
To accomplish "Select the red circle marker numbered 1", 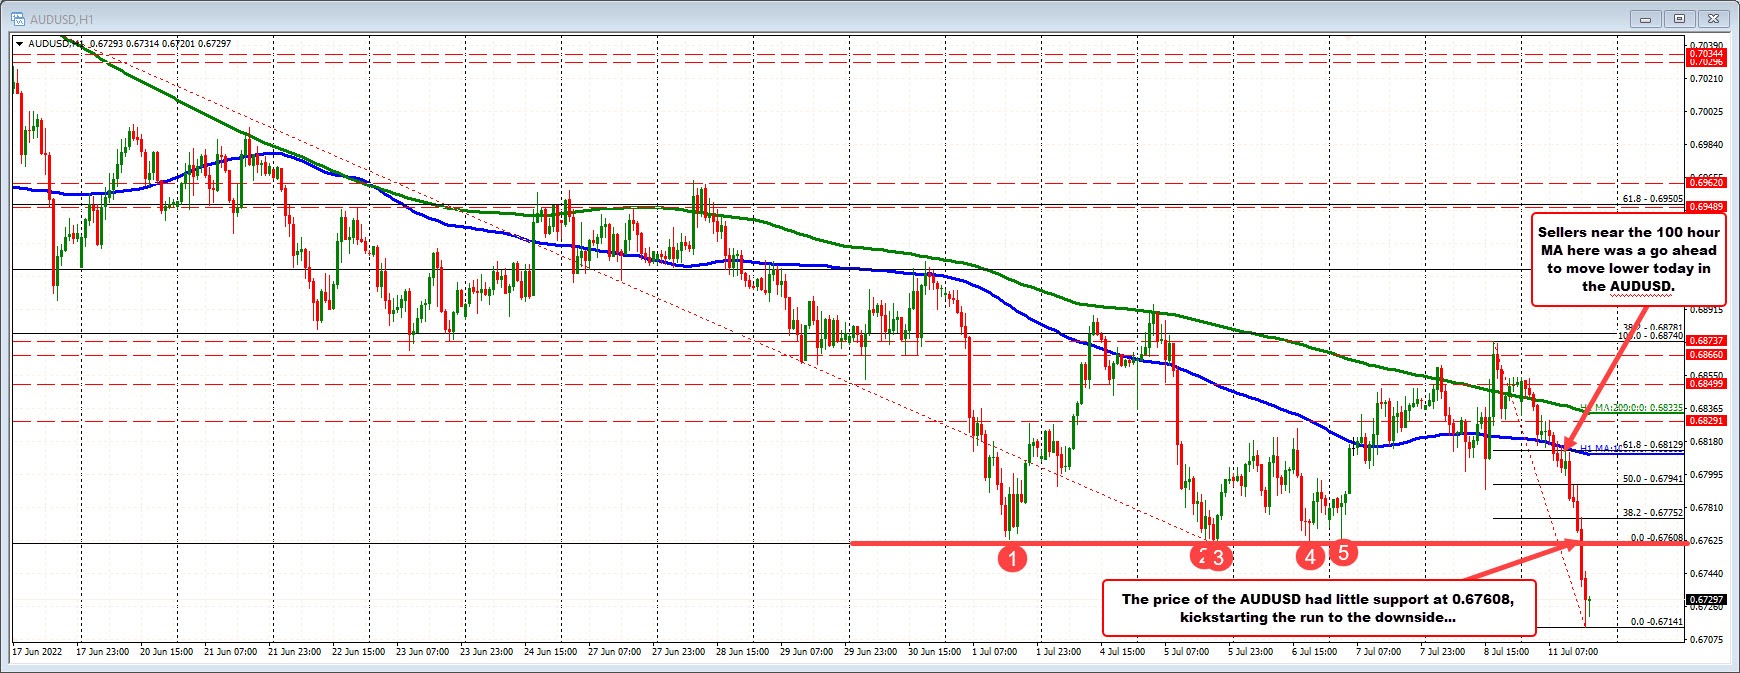I will [1012, 558].
